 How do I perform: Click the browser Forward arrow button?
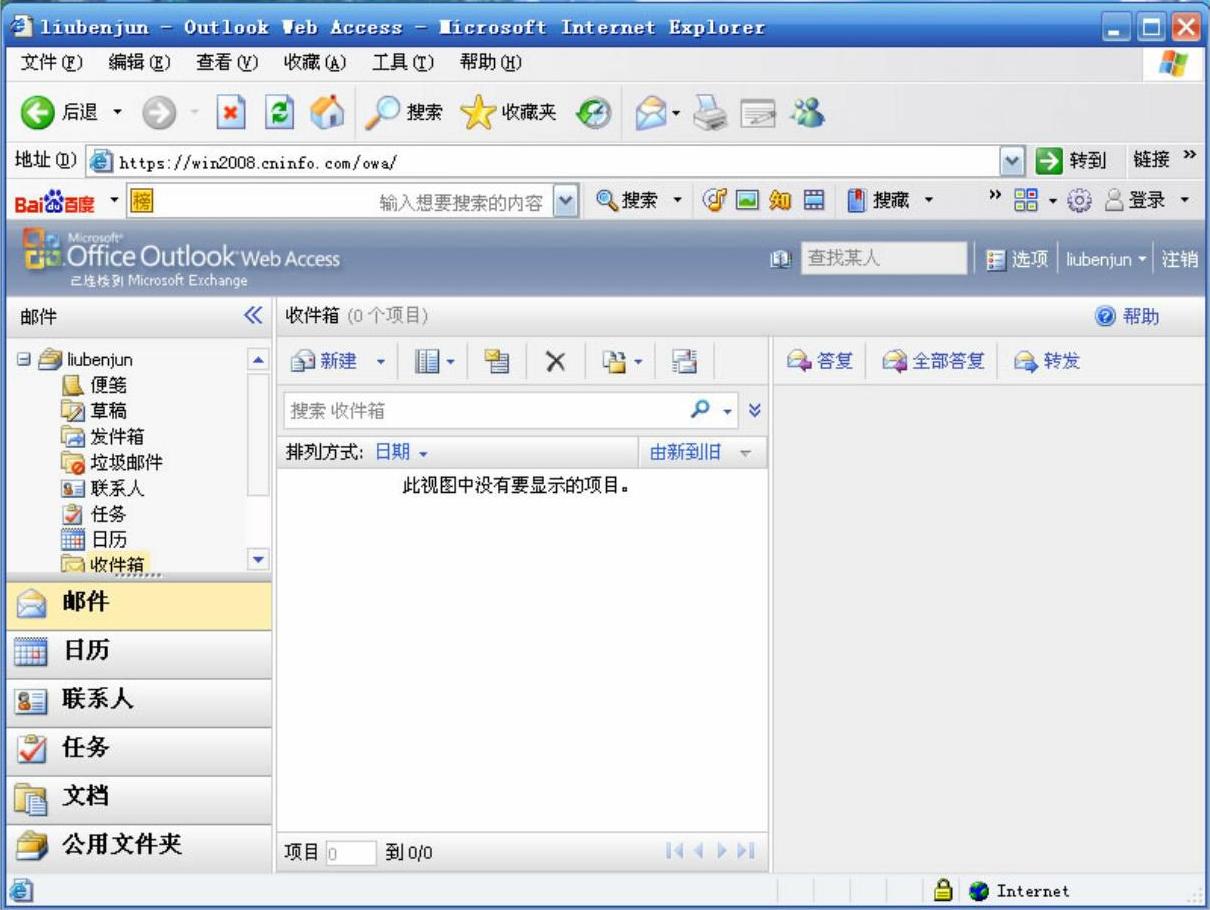pos(157,113)
